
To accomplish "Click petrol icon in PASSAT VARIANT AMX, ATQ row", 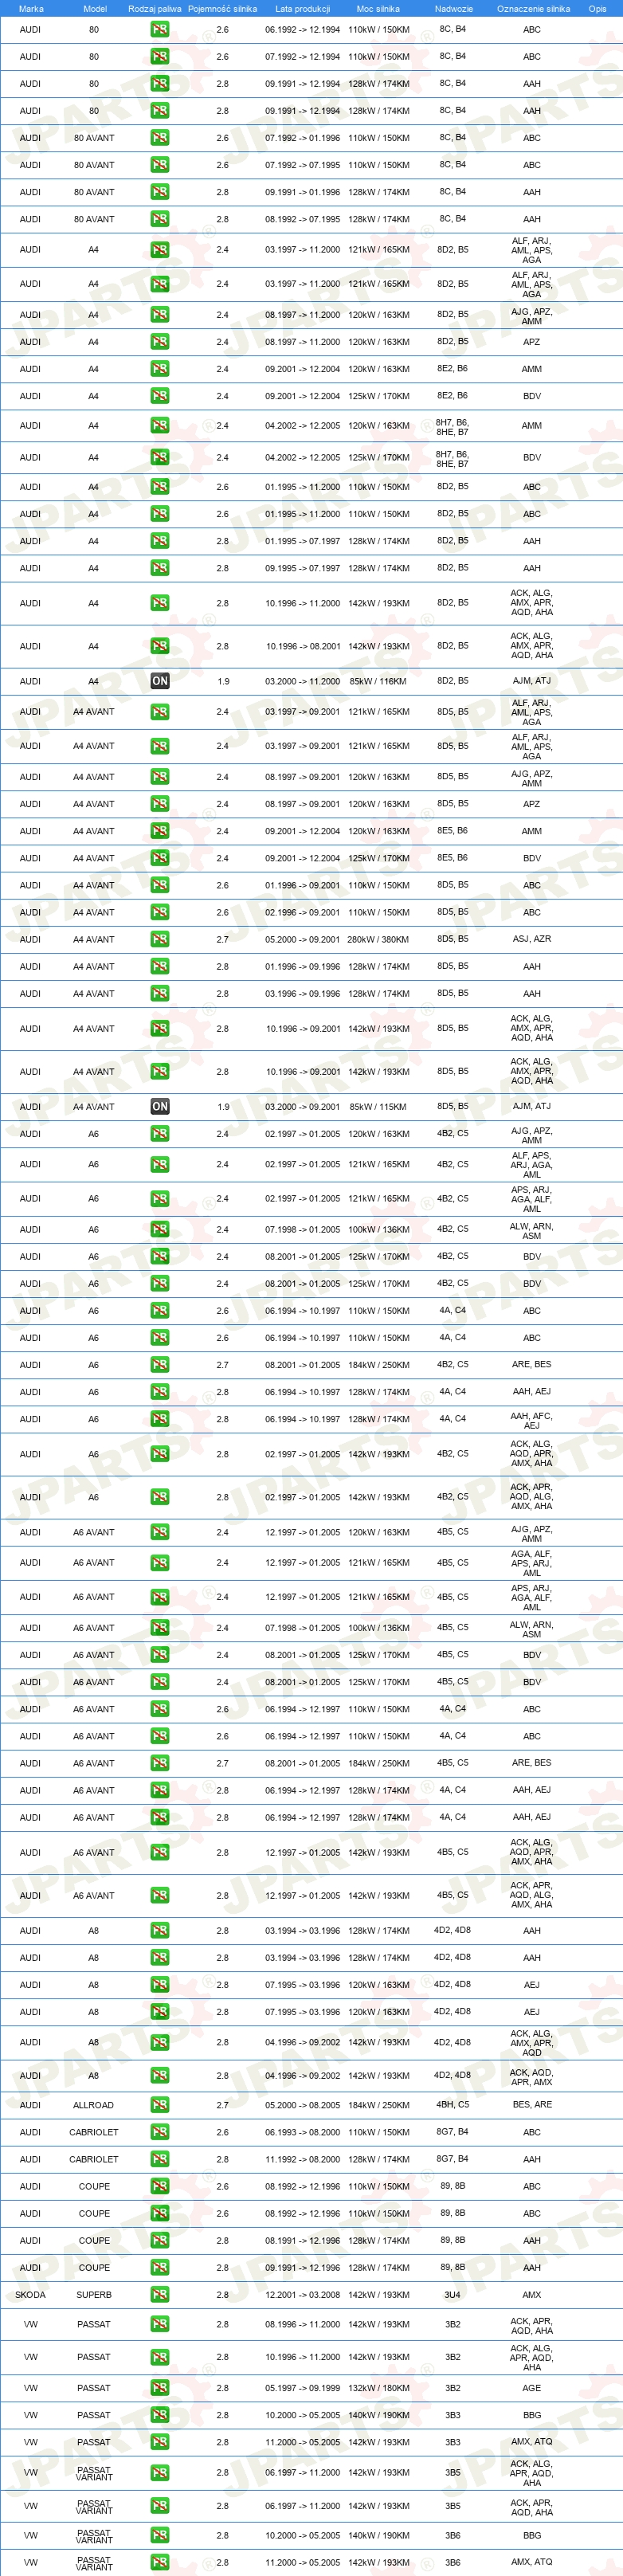I will pyautogui.click(x=160, y=2562).
